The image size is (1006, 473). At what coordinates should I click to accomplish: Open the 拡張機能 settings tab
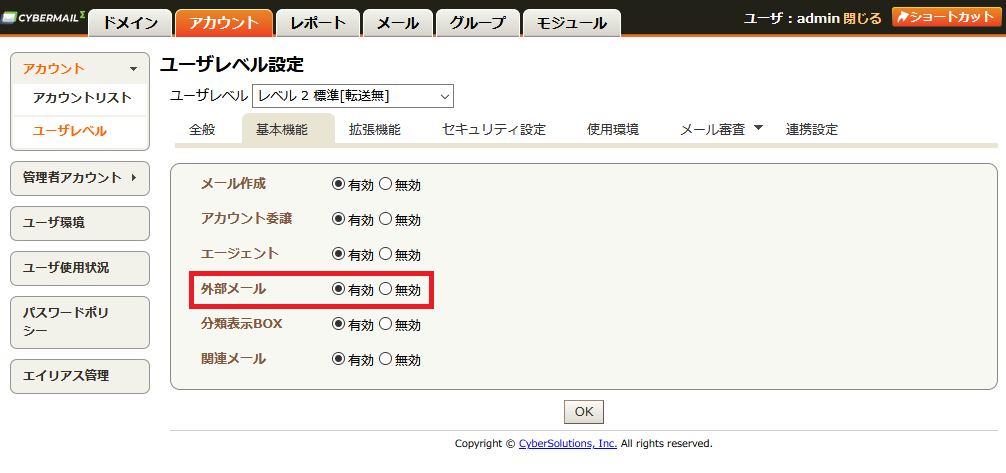tap(375, 130)
